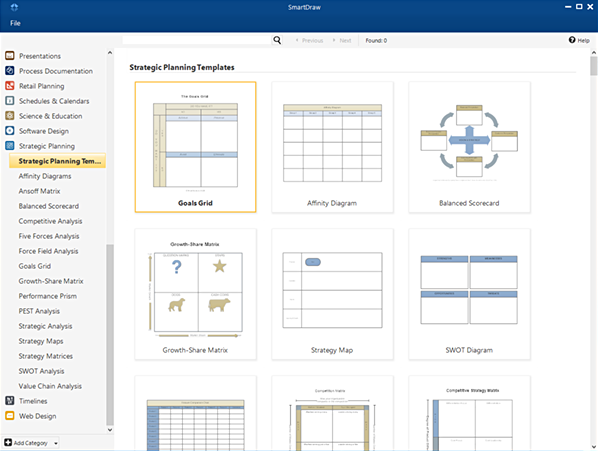
Task: Open Growth-Share Matrix subcategory in sidebar
Action: point(51,281)
